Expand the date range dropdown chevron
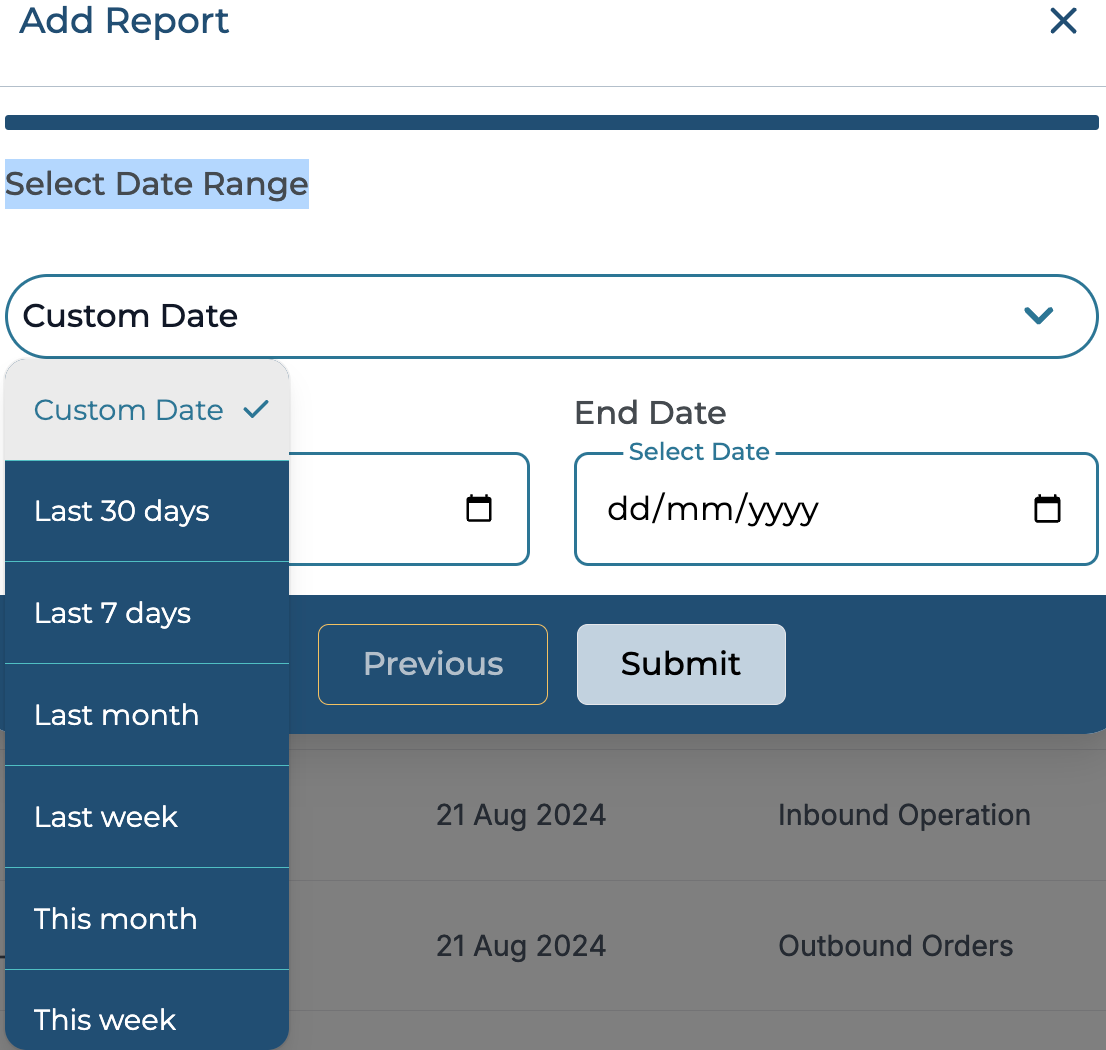Screen dimensions: 1106x1050 (1039, 316)
